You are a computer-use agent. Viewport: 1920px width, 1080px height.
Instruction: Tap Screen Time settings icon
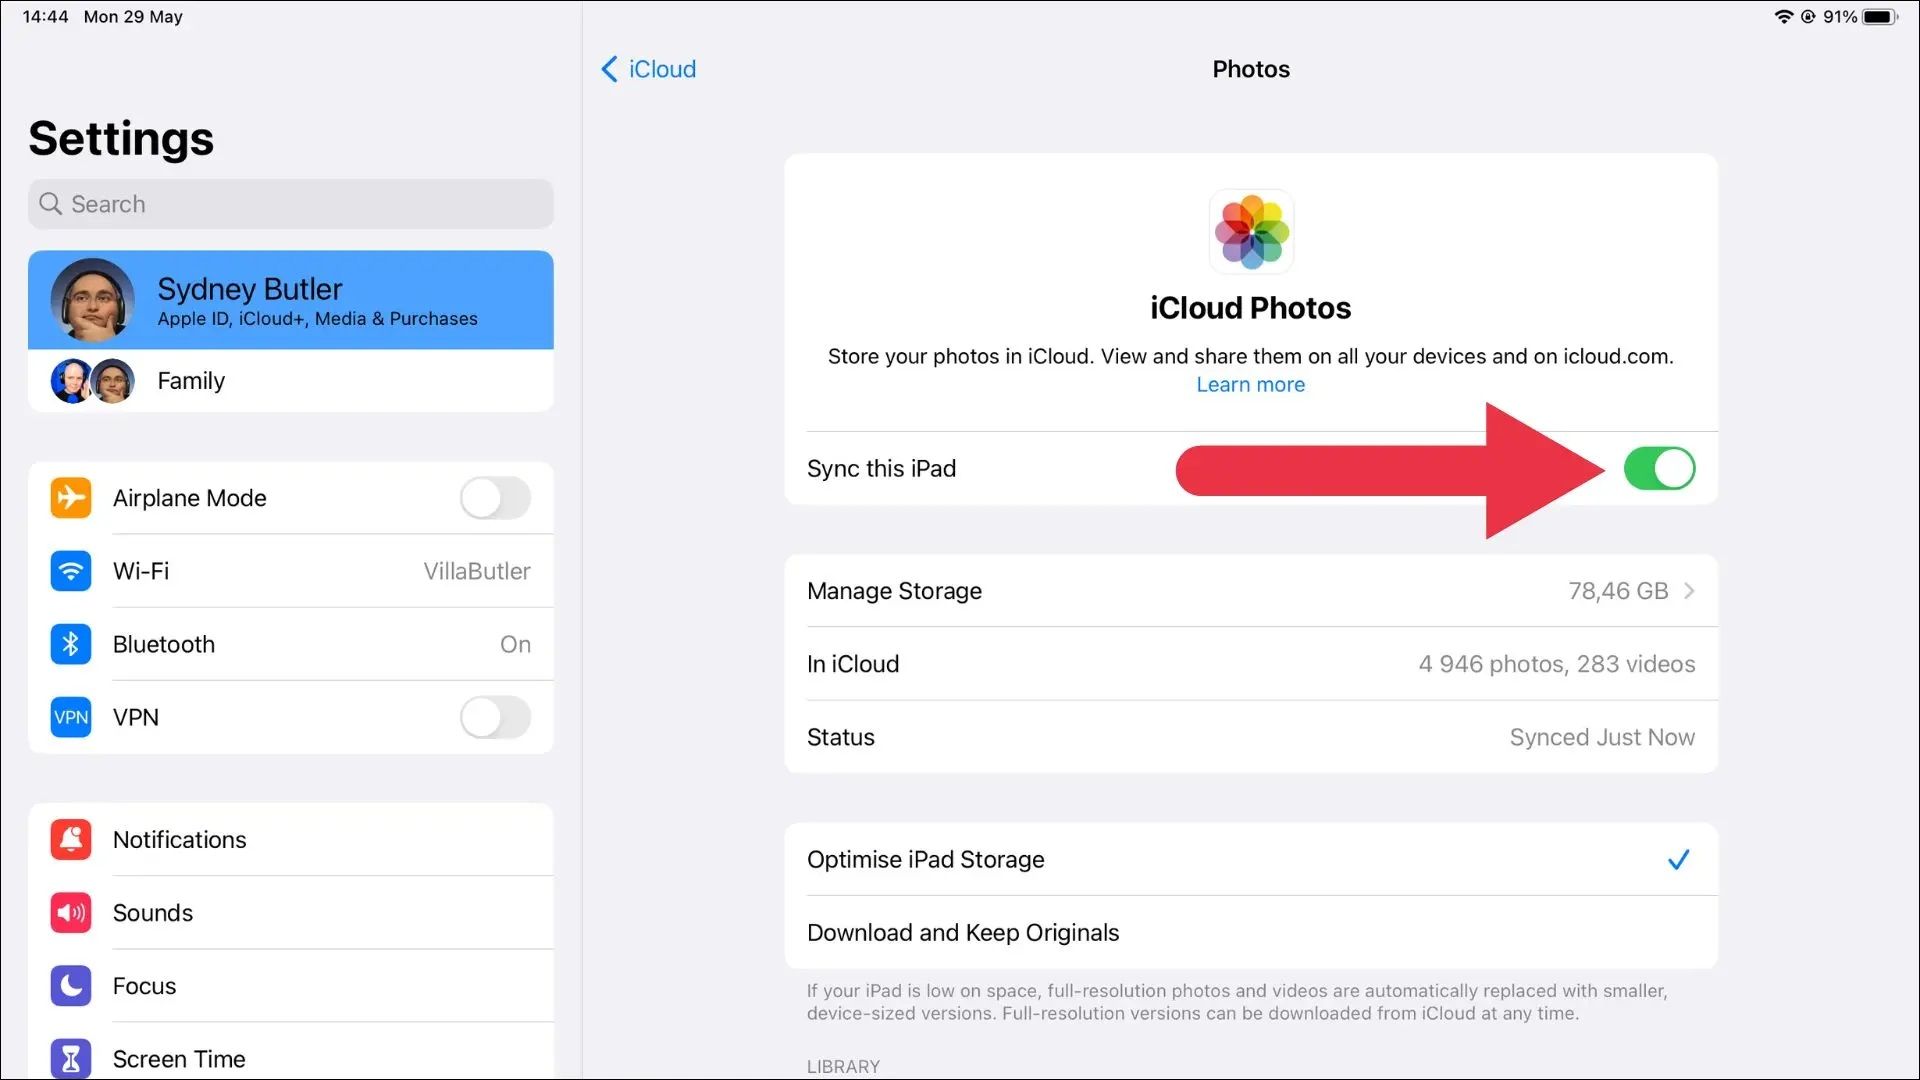click(70, 1056)
